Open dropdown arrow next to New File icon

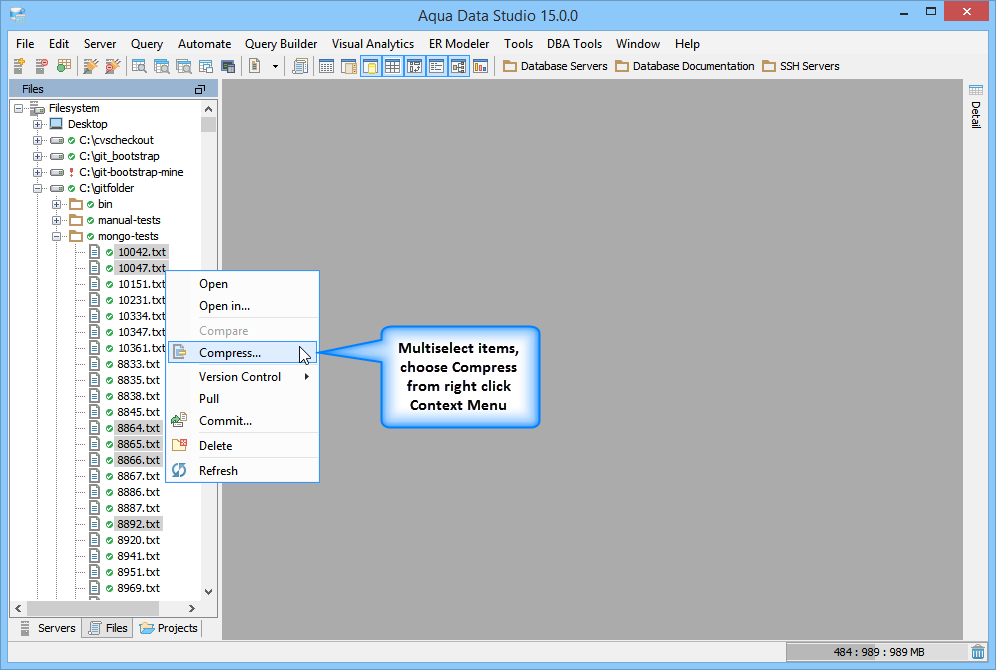pyautogui.click(x=275, y=66)
